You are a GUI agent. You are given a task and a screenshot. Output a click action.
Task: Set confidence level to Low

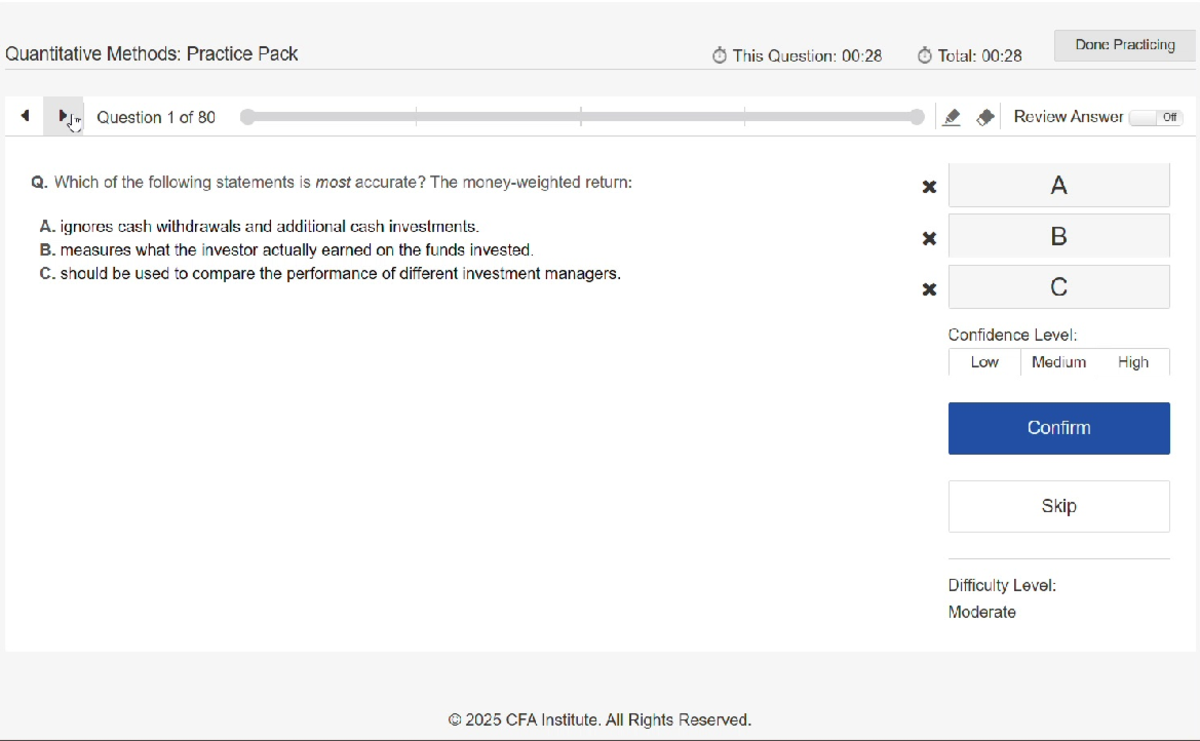point(984,362)
